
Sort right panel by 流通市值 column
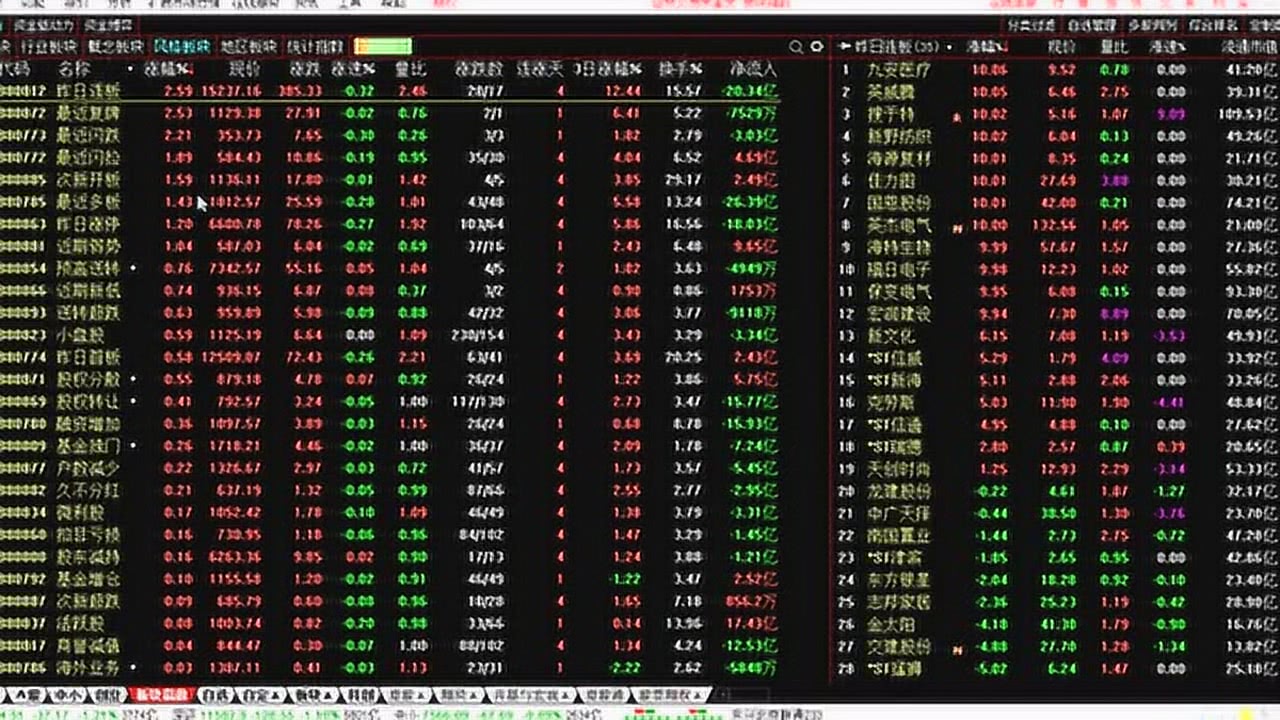point(1250,47)
